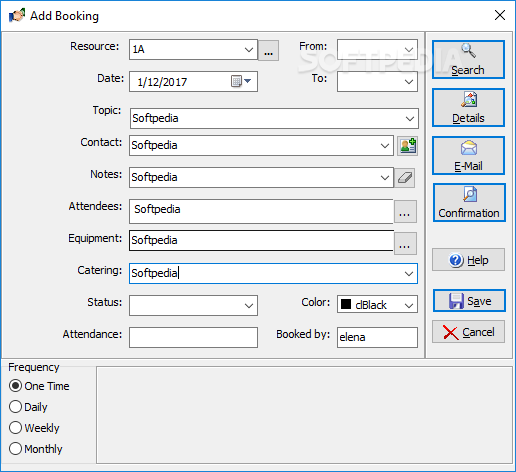
Task: Expand the Catering dropdown
Action: pos(409,274)
